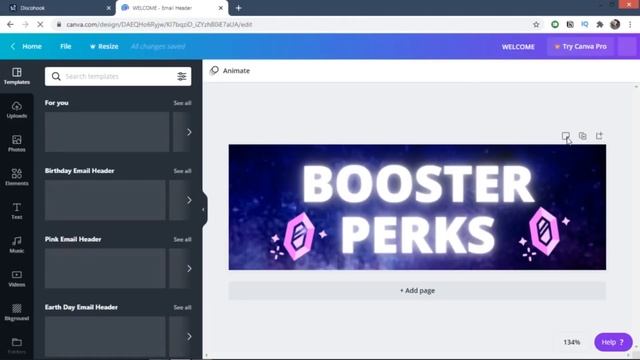Screen dimensions: 640x360
Task: Open the Uploads sidebar panel
Action: [x=17, y=110]
